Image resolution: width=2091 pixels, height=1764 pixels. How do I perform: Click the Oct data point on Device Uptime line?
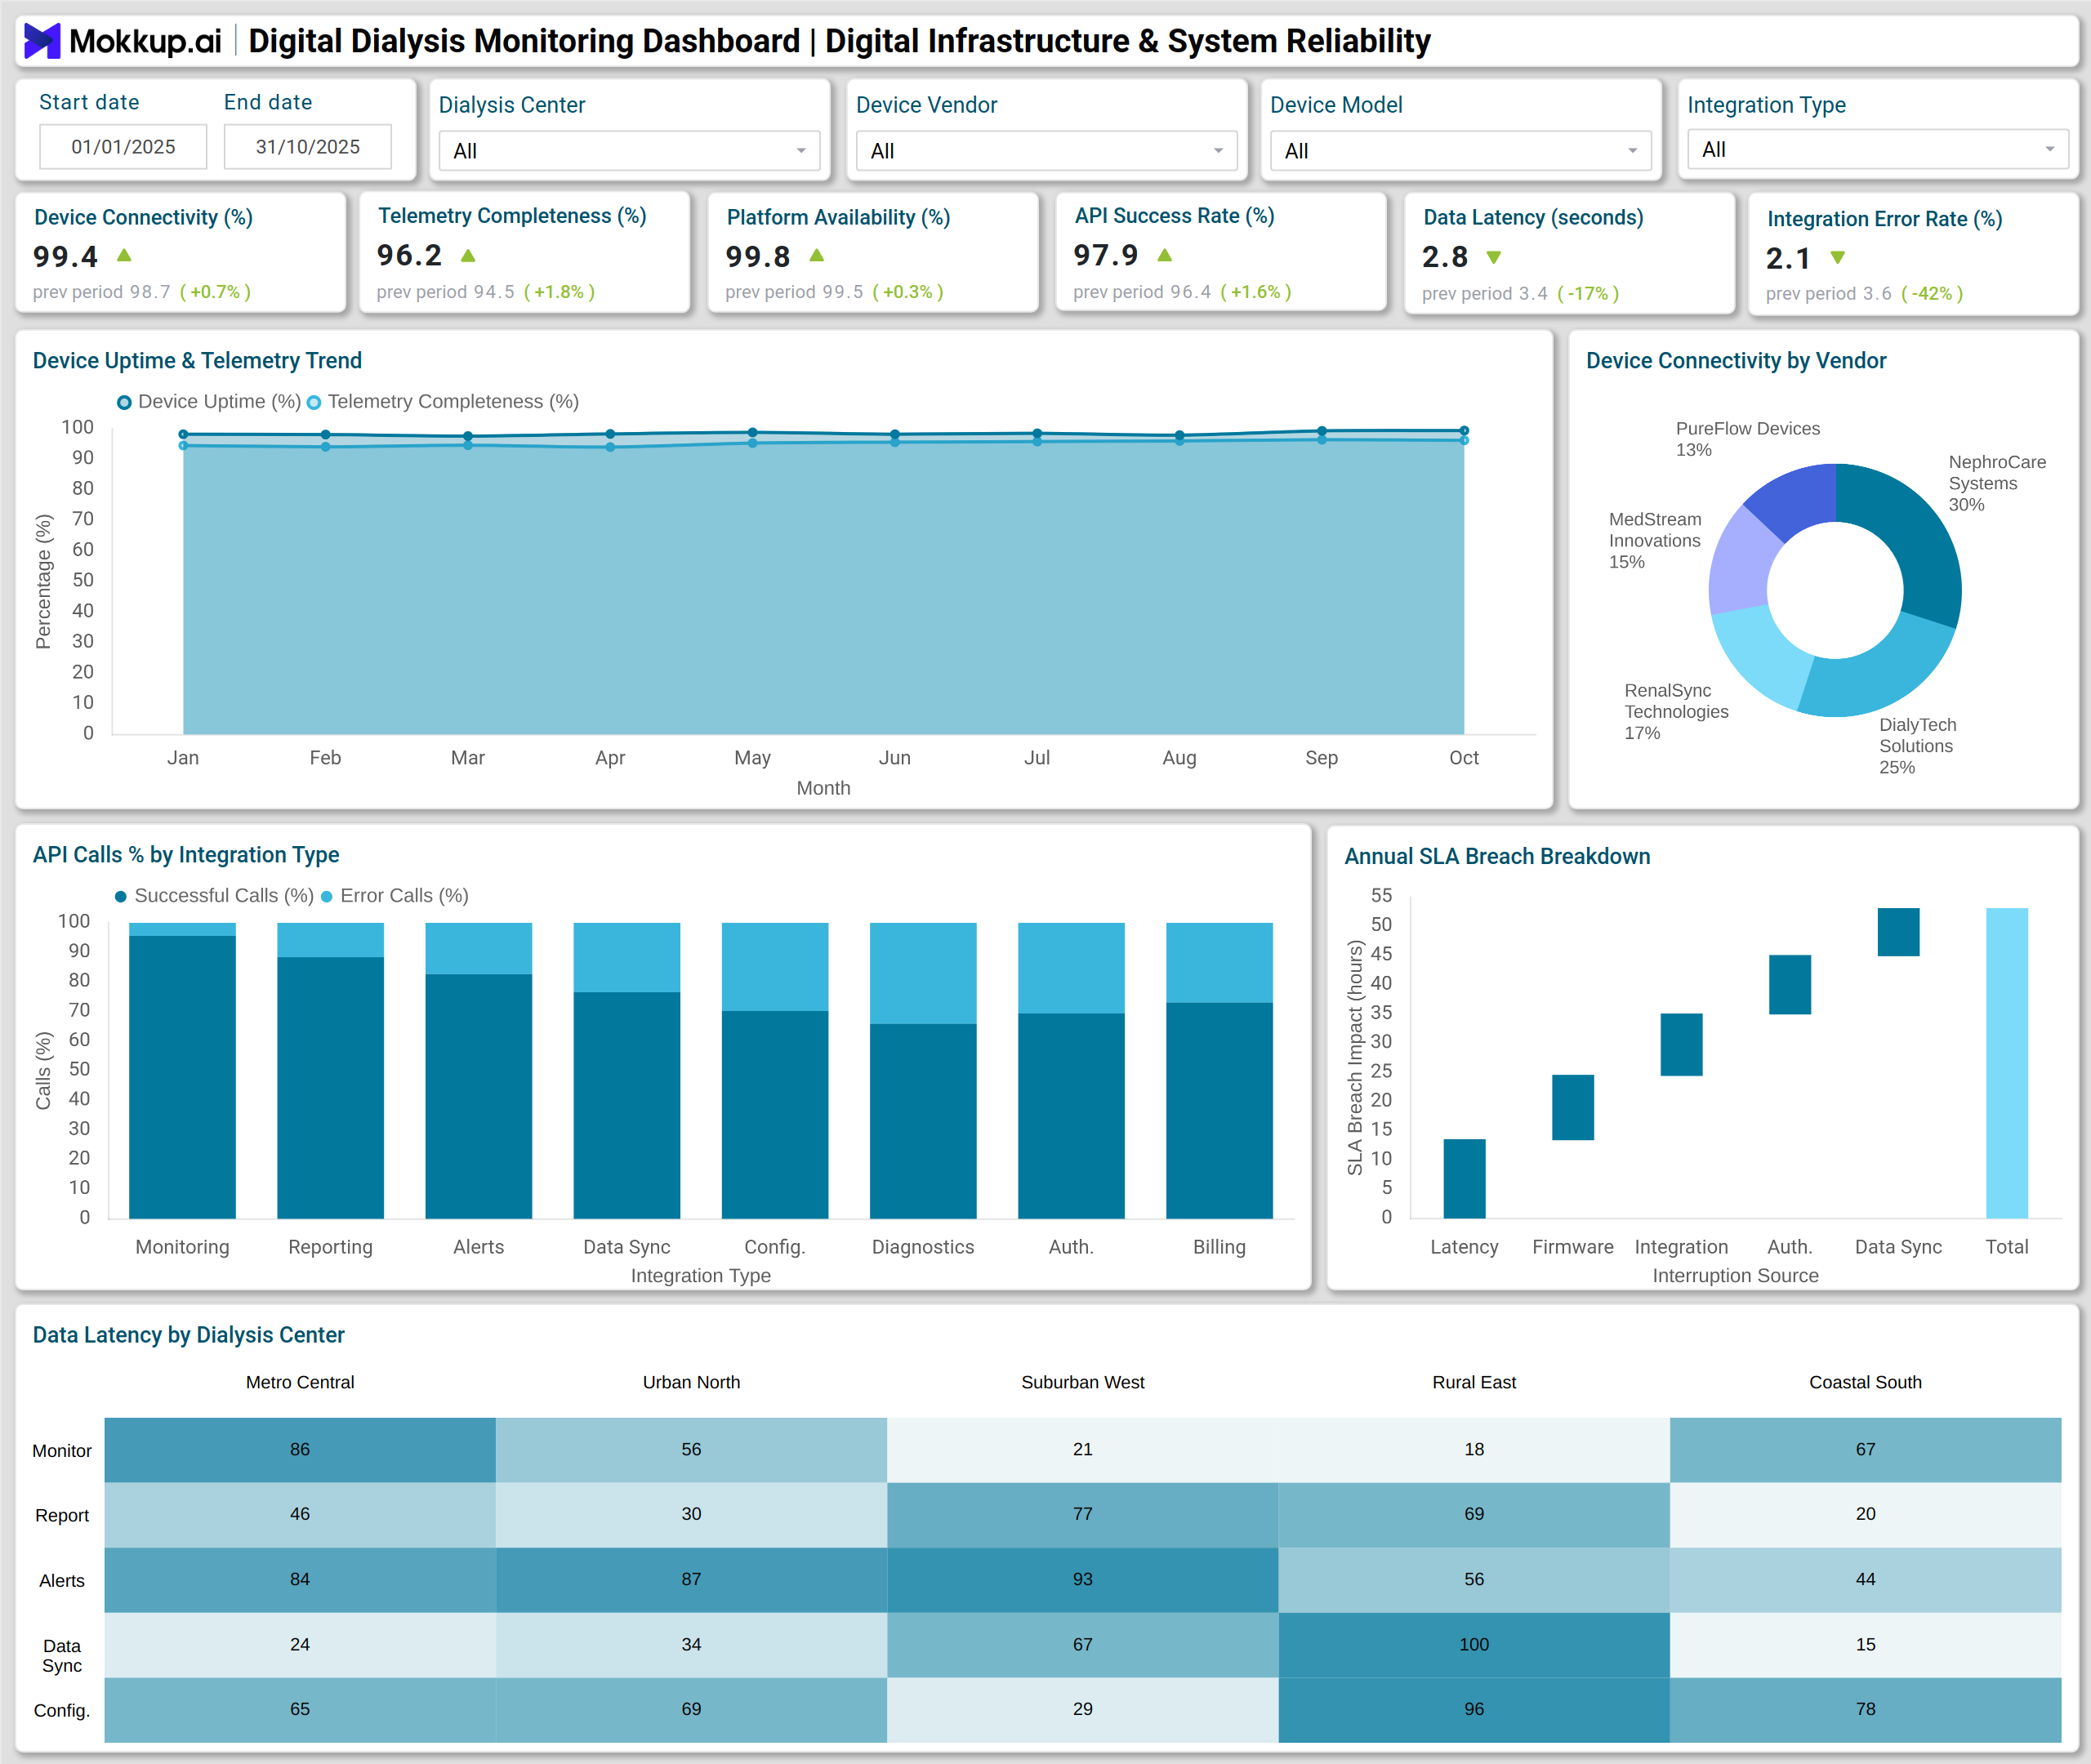pyautogui.click(x=1464, y=431)
